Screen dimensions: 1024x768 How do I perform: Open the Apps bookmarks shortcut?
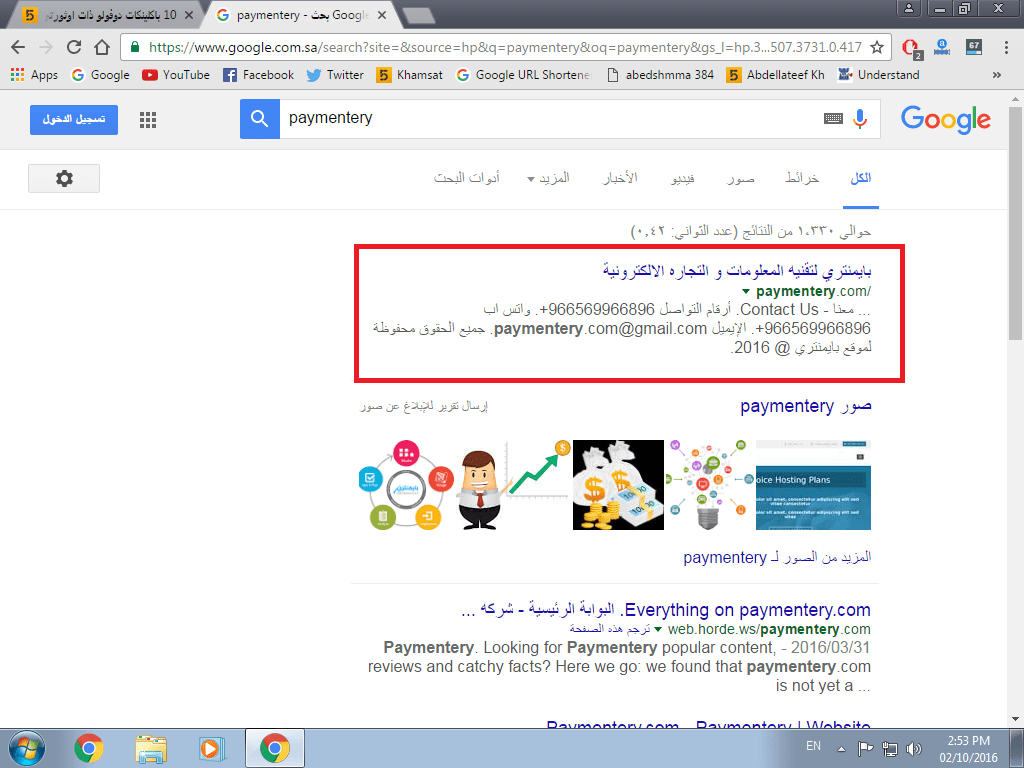[x=35, y=75]
